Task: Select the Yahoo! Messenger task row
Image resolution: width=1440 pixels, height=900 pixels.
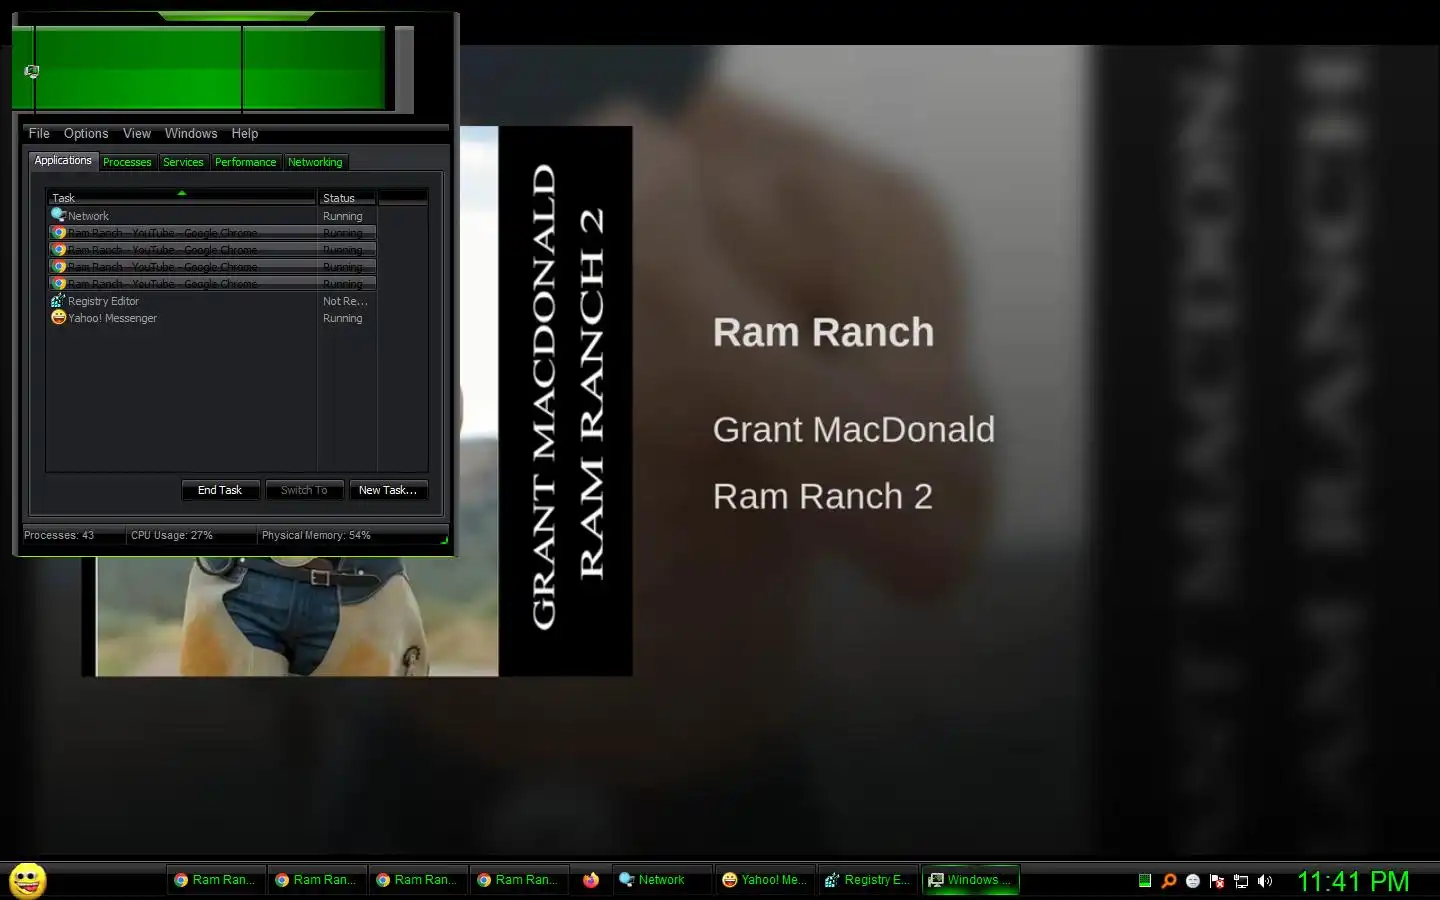Action: 212,318
